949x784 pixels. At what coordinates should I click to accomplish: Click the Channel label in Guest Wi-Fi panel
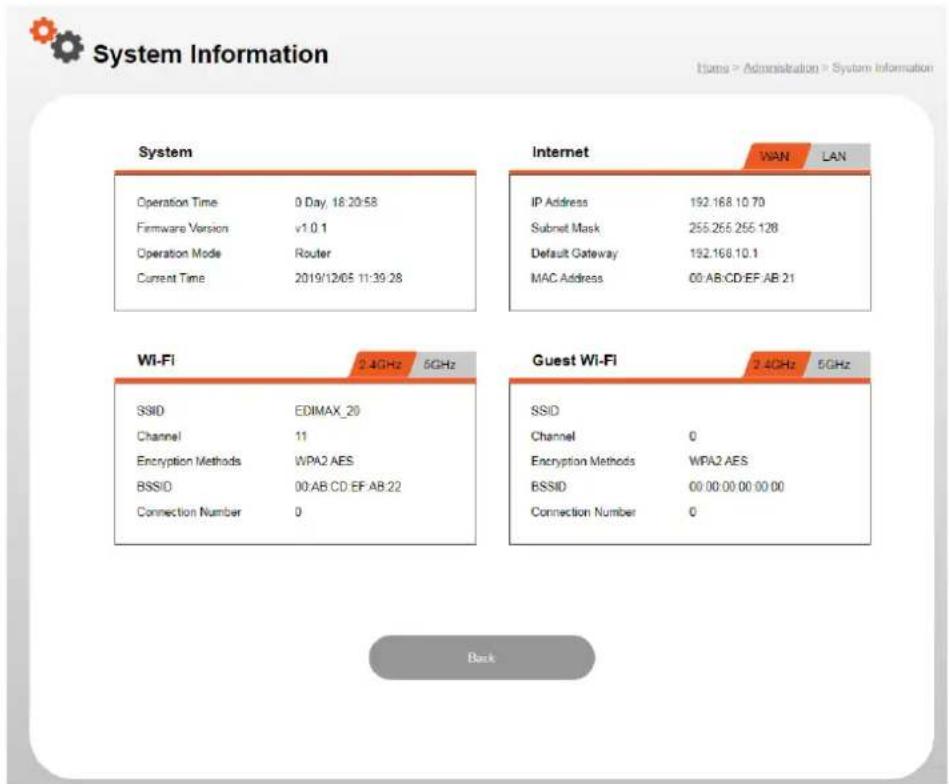(553, 436)
